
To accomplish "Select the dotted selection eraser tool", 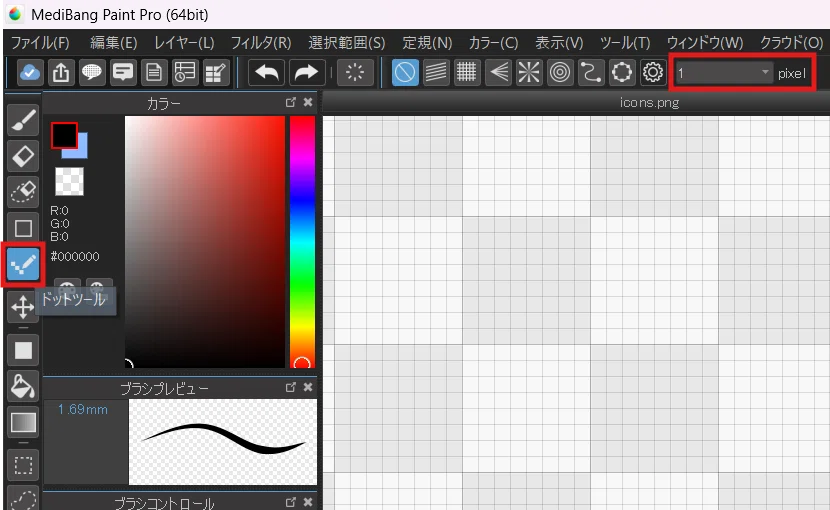I will click(x=23, y=192).
